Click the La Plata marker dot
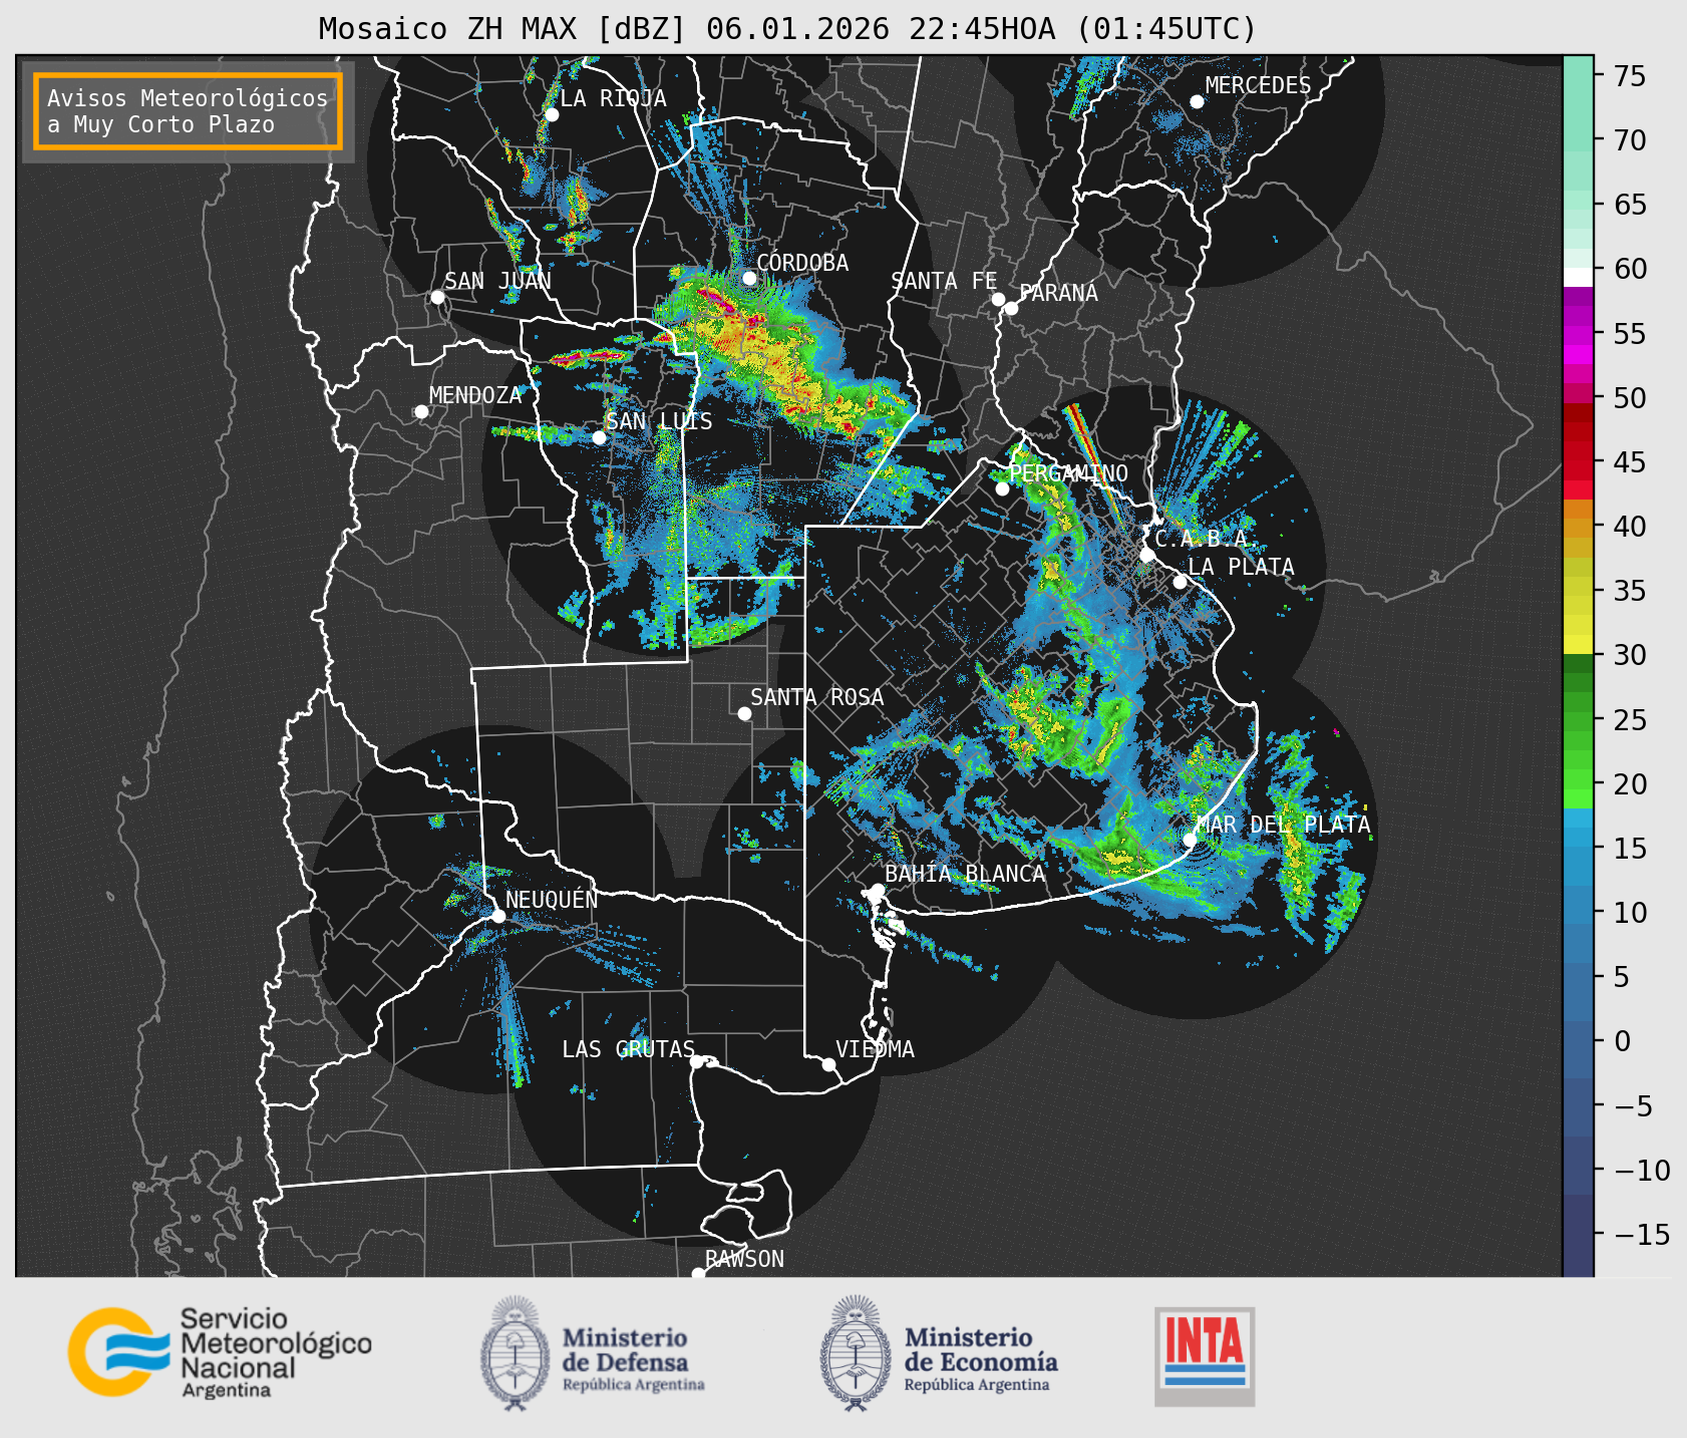Screen dimensions: 1687x1438 click(x=1180, y=582)
